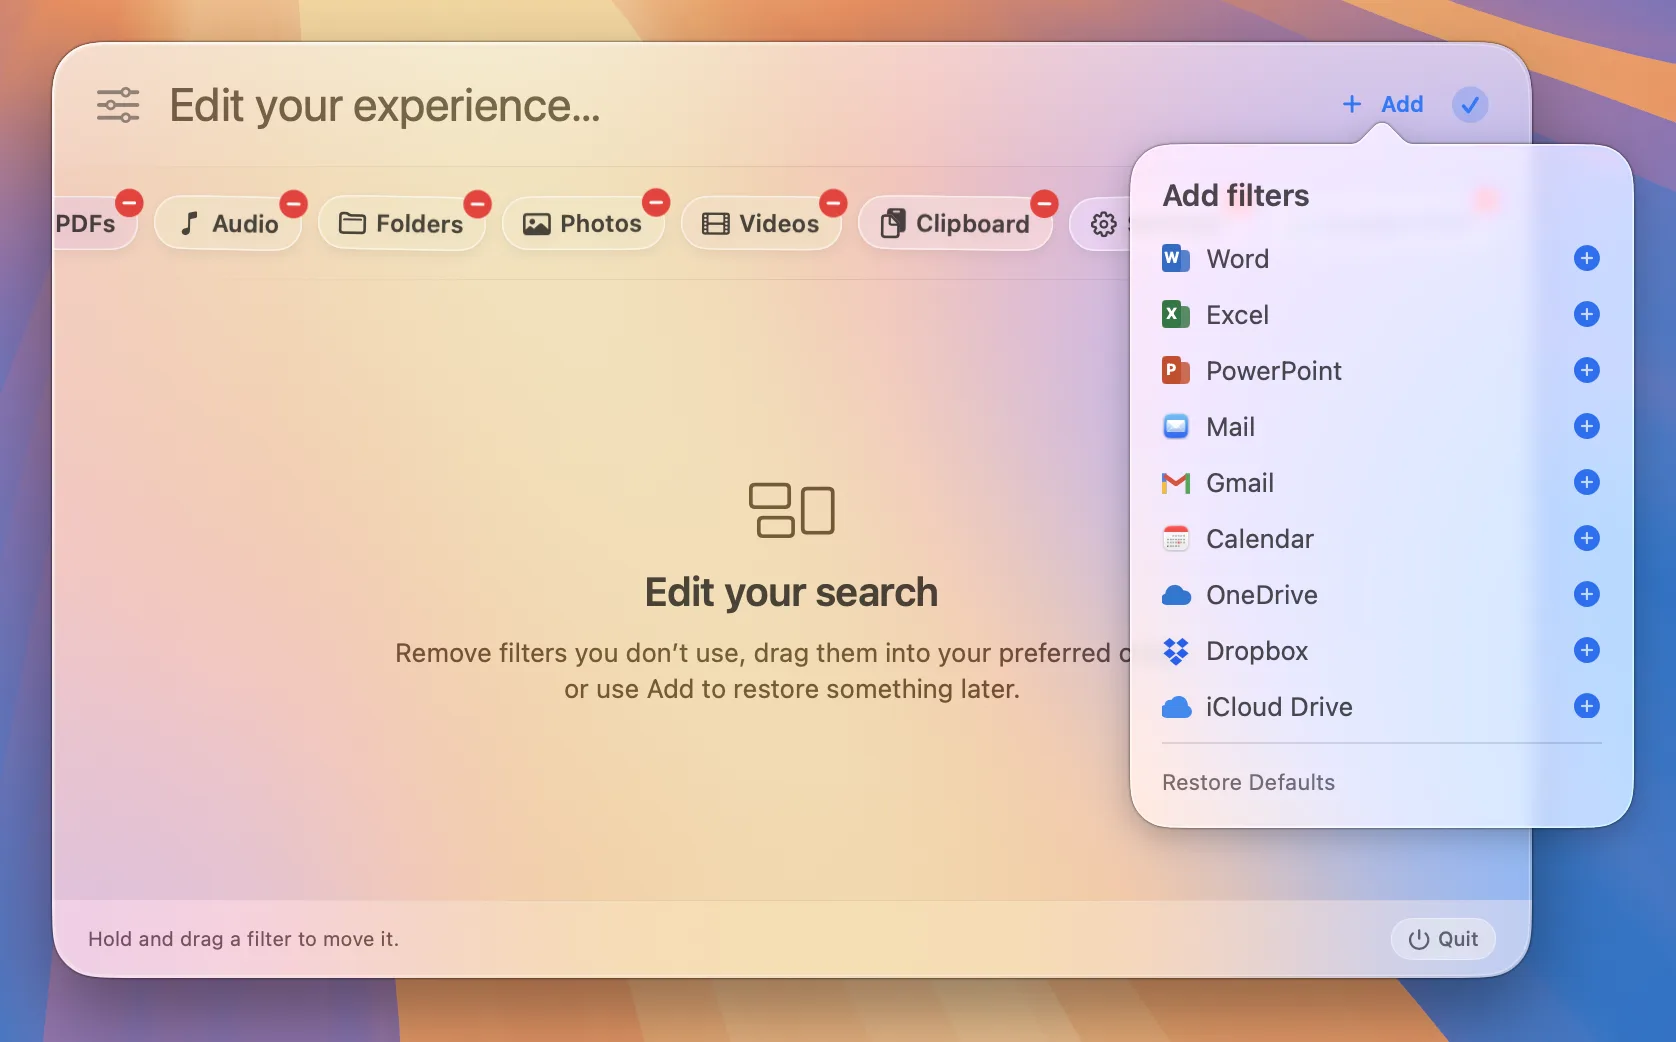Confirm edits with the checkmark button
The height and width of the screenshot is (1042, 1676).
(x=1470, y=104)
